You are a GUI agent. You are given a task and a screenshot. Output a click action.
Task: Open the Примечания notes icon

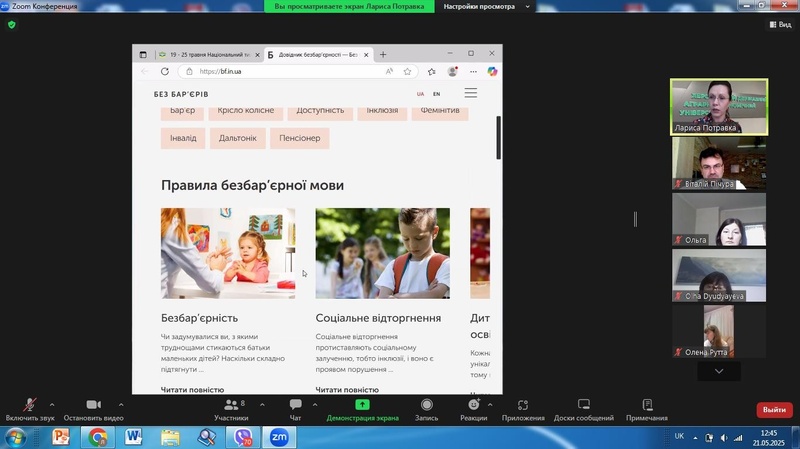click(647, 405)
